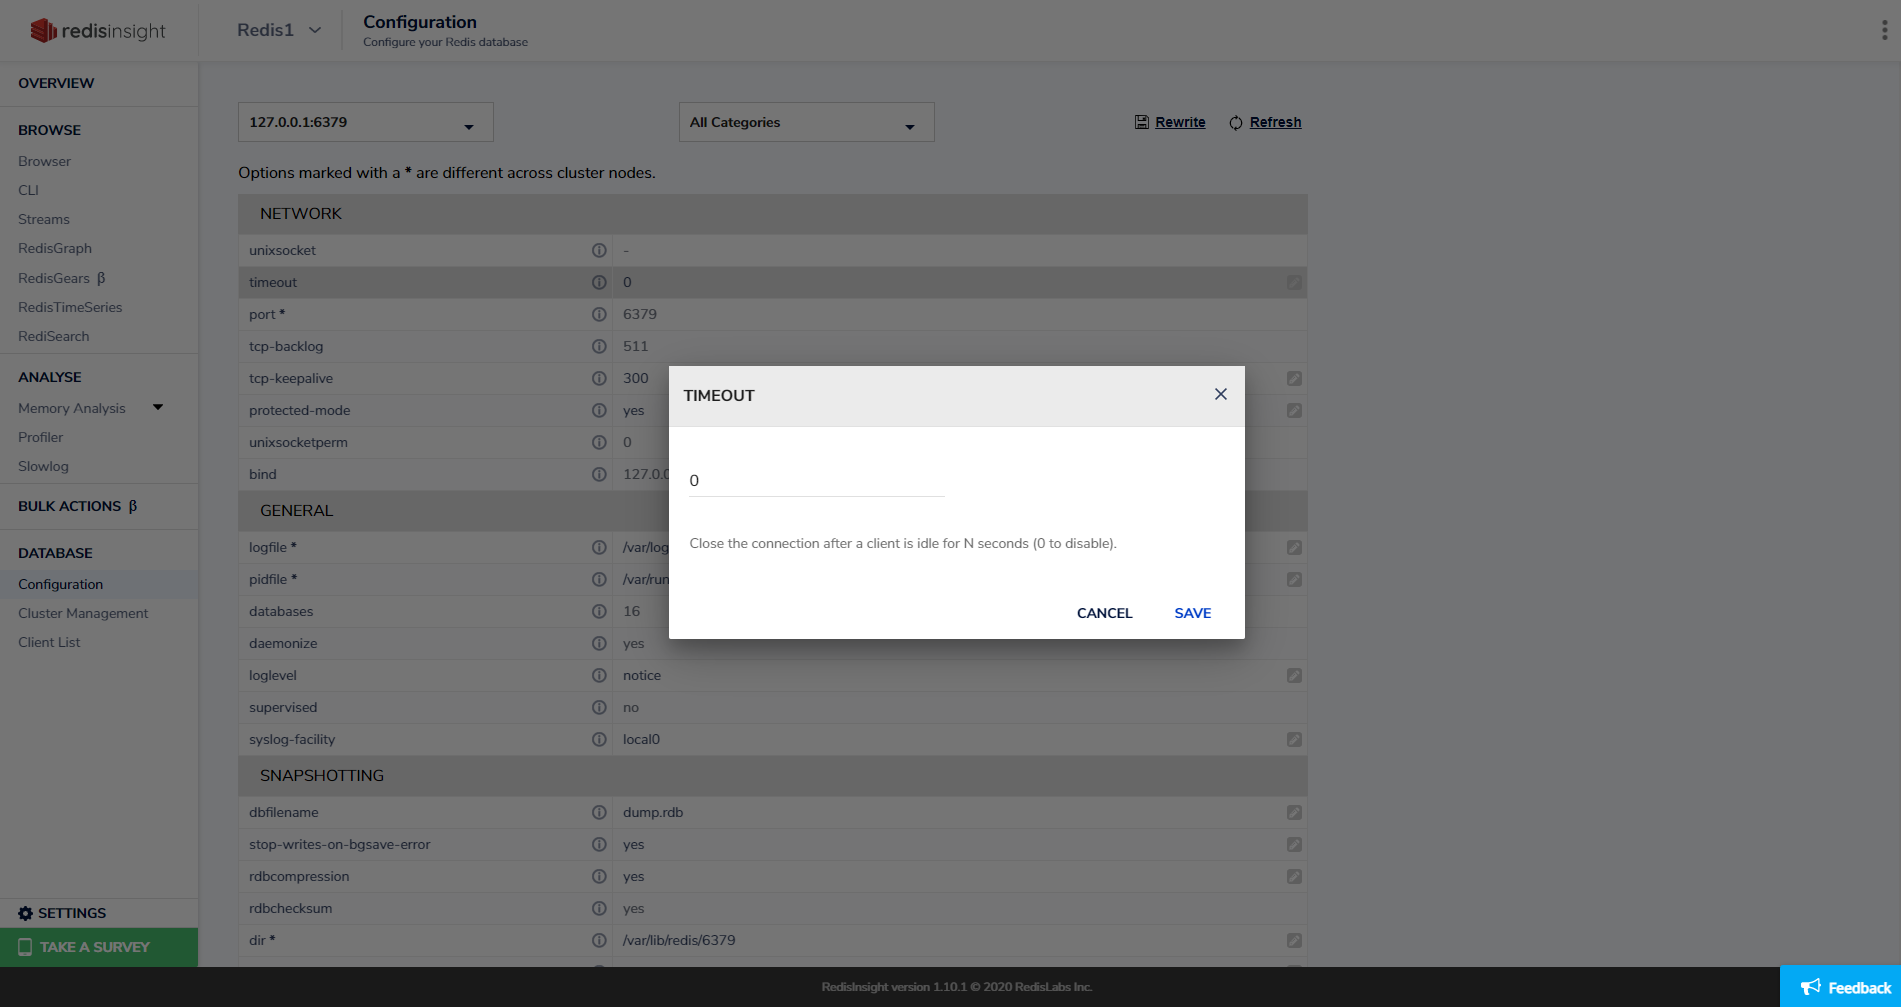Edit the dir value pencil icon
Viewport: 1901px width, 1007px height.
tap(1294, 940)
